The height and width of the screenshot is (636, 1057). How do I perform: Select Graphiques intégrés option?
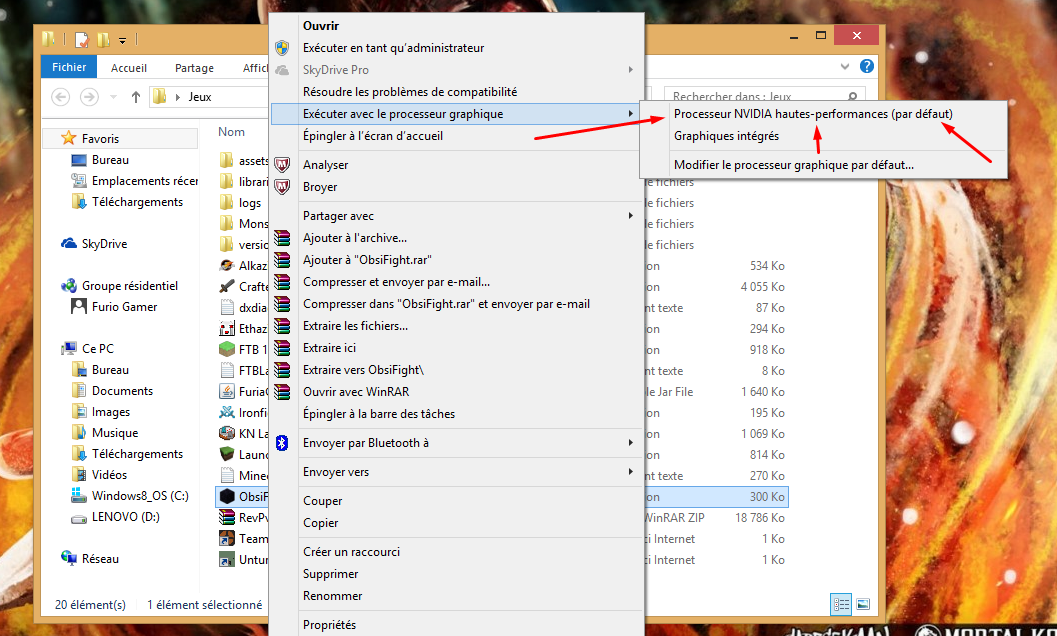[x=727, y=136]
